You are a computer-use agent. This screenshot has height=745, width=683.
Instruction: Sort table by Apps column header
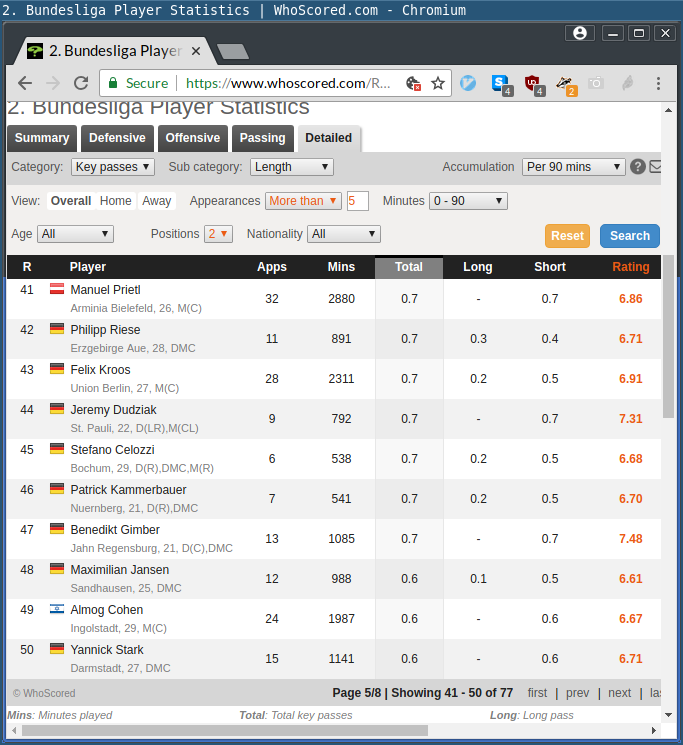272,267
